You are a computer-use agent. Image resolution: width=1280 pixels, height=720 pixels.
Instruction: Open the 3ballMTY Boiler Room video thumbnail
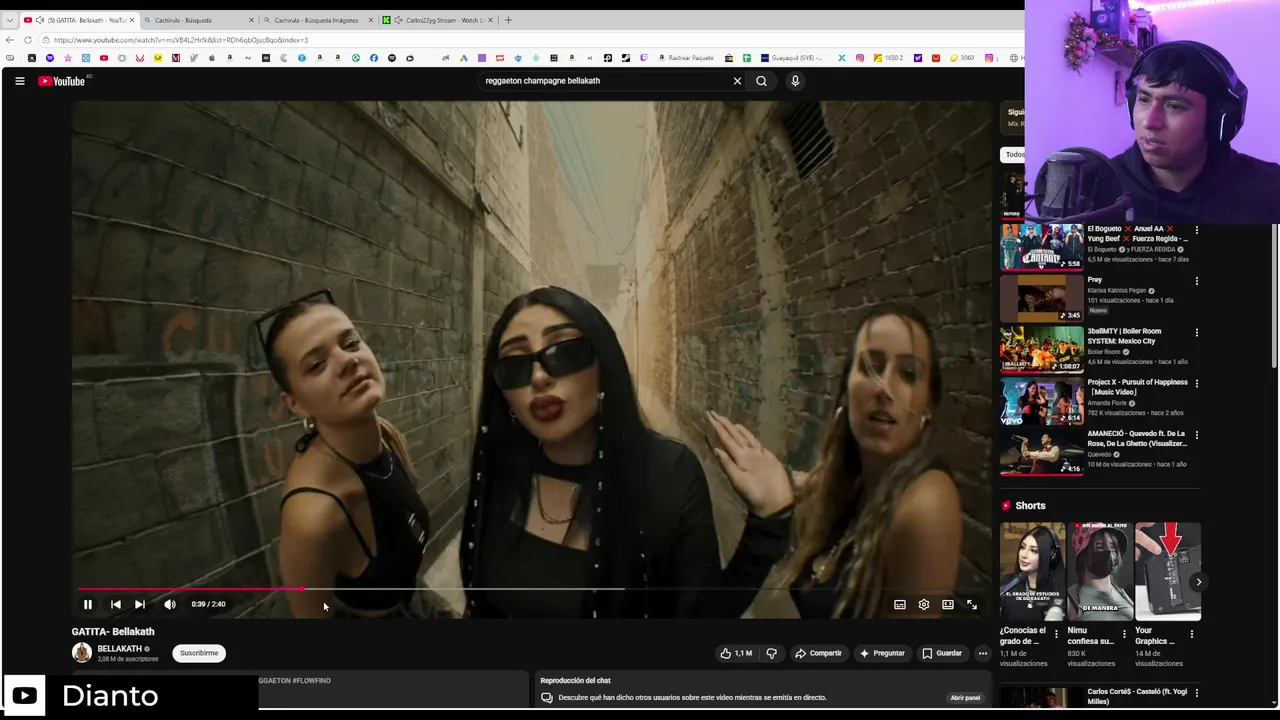(1042, 349)
